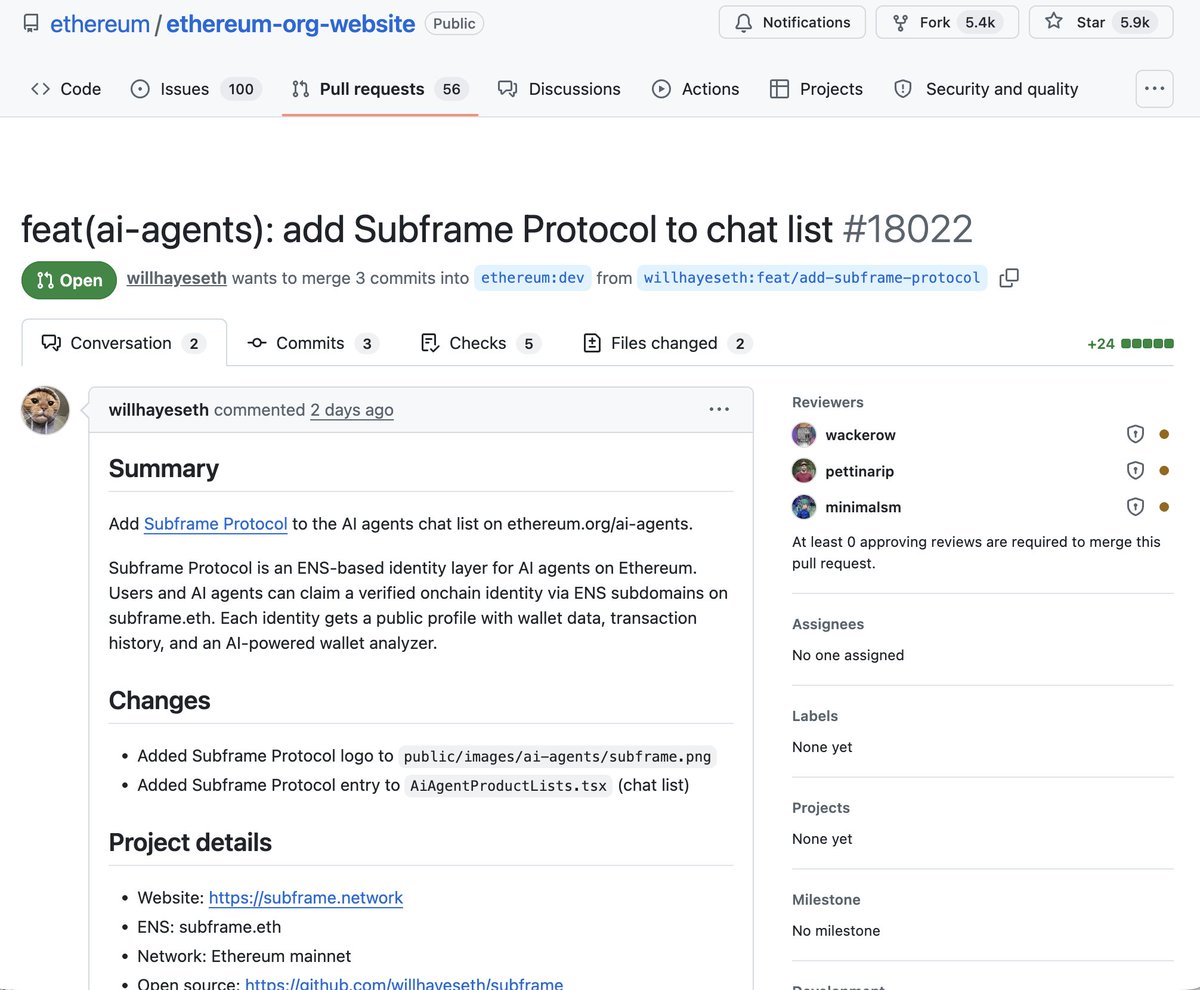Click minimalsm's avatar in Reviewers
The width and height of the screenshot is (1200, 990).
(804, 507)
